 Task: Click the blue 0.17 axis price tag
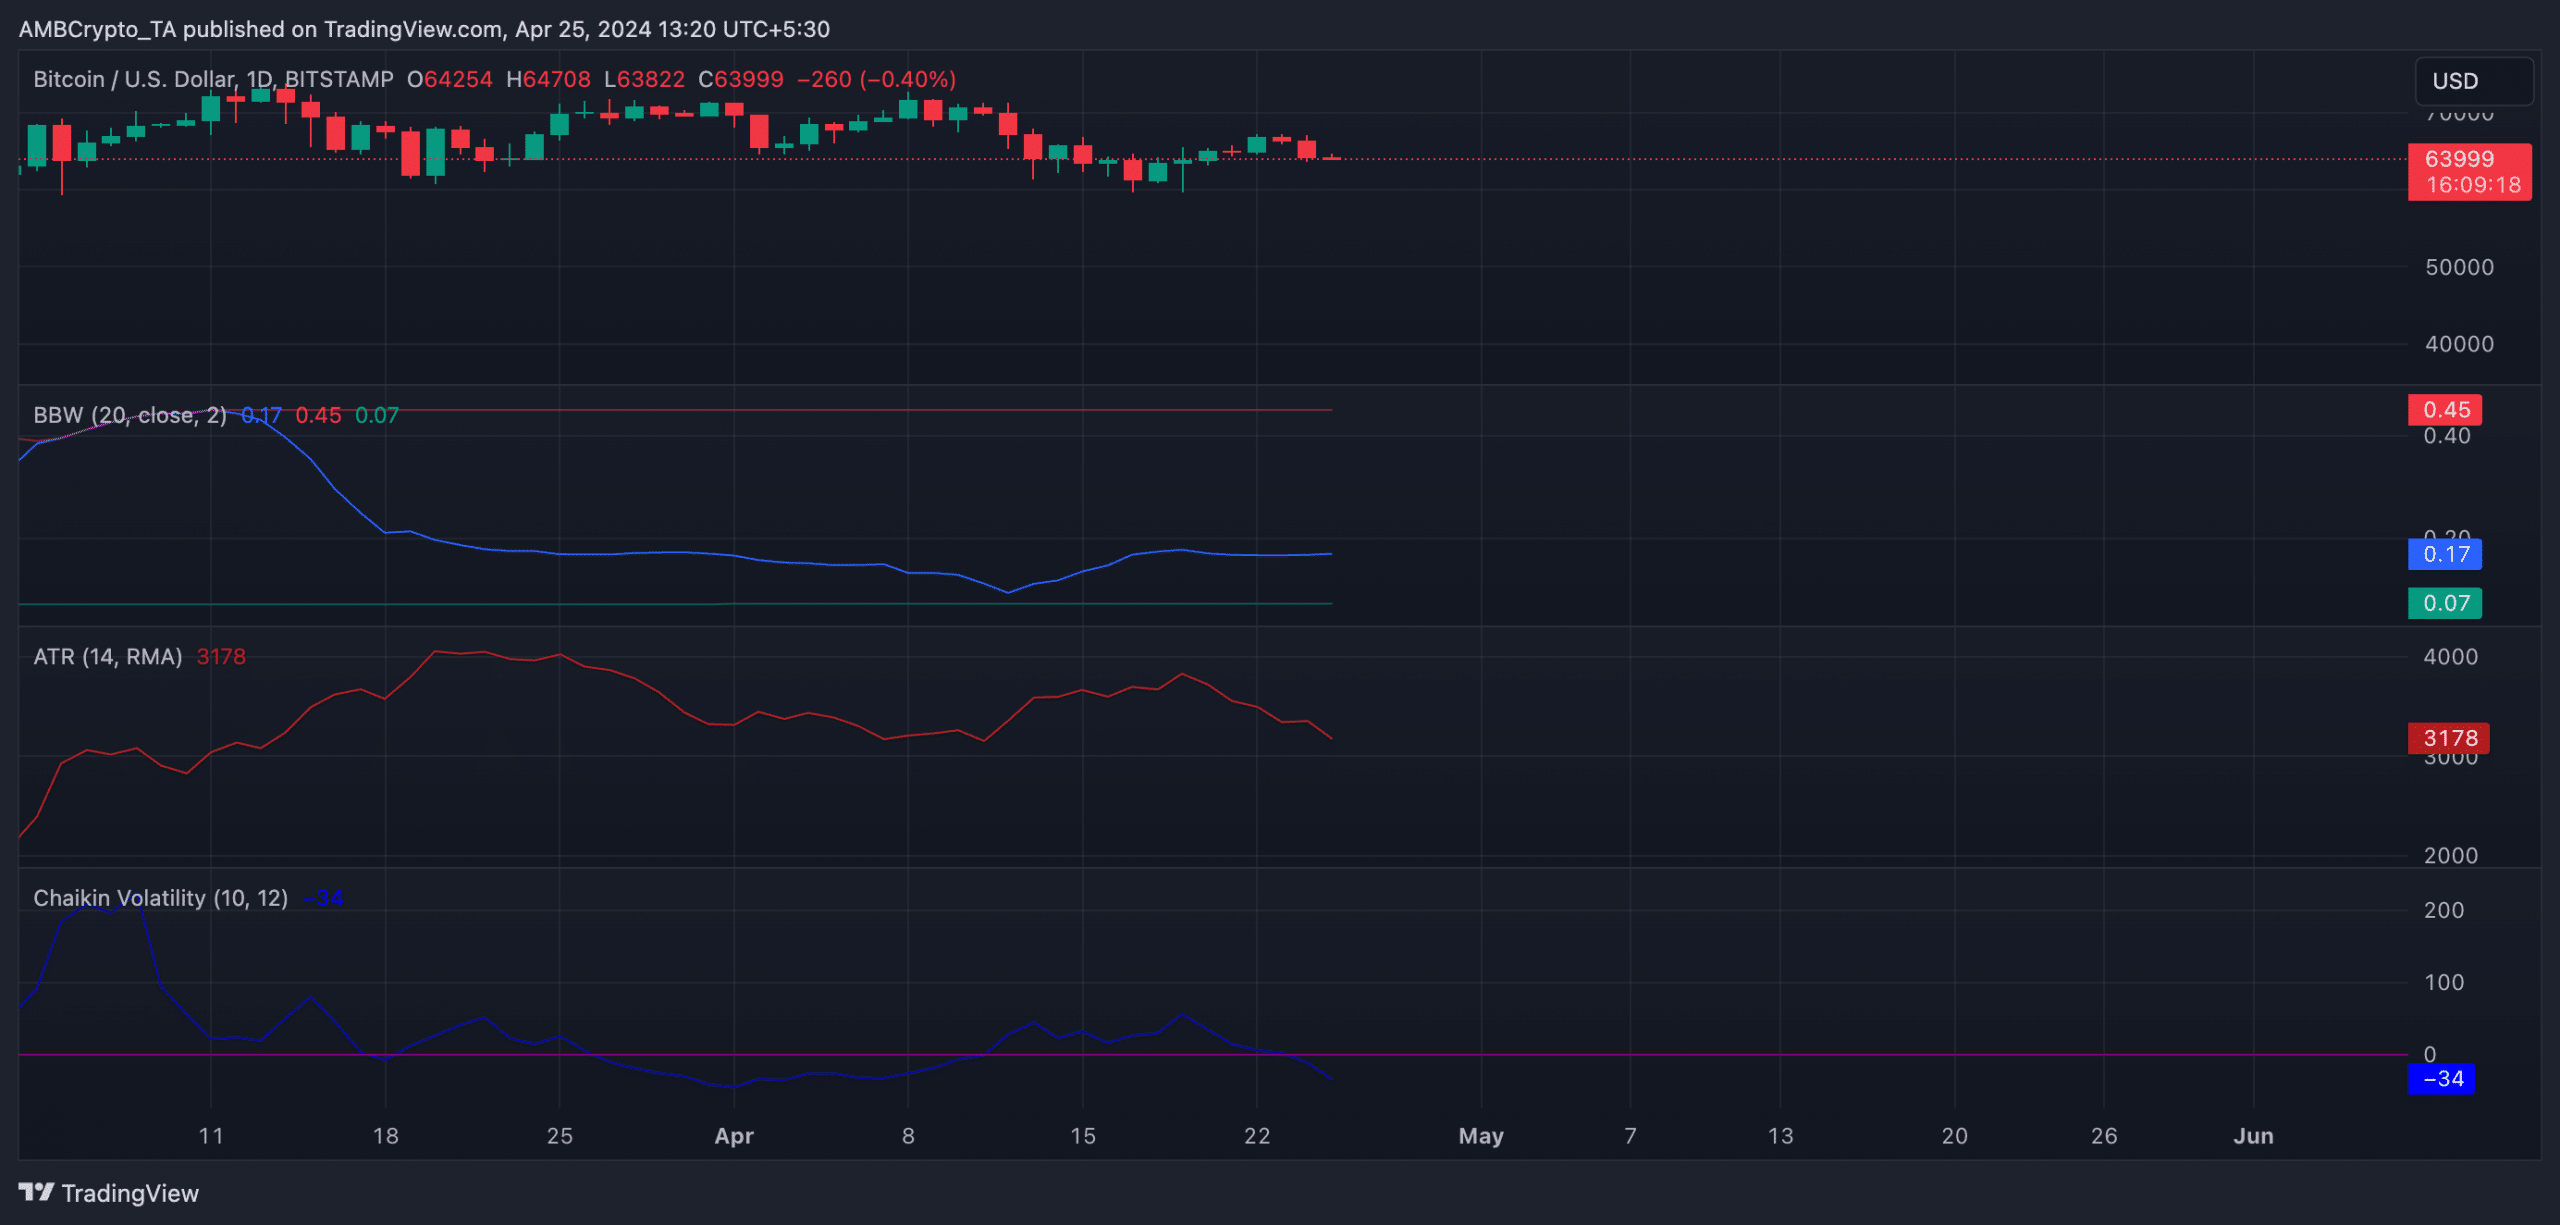[2445, 554]
